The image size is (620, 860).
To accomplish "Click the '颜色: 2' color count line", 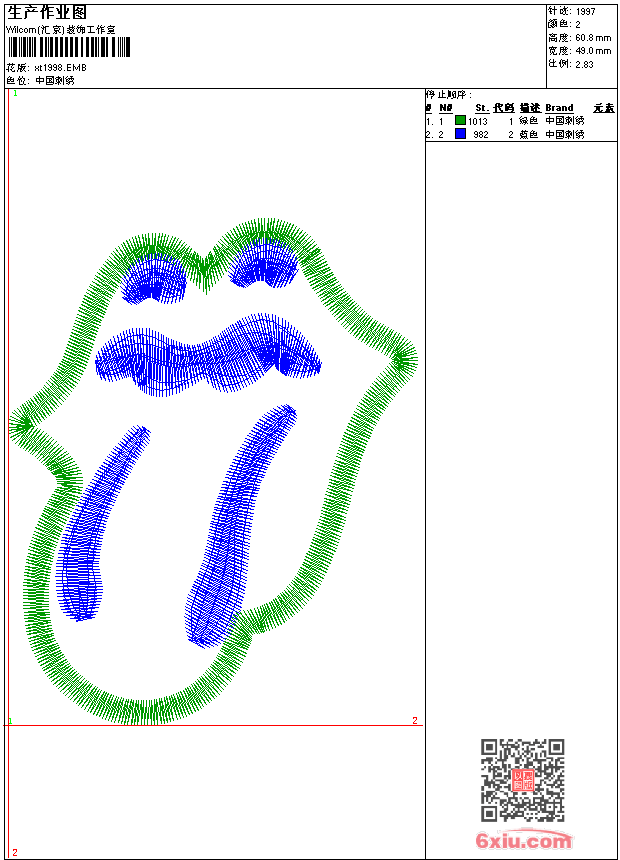I will [564, 24].
